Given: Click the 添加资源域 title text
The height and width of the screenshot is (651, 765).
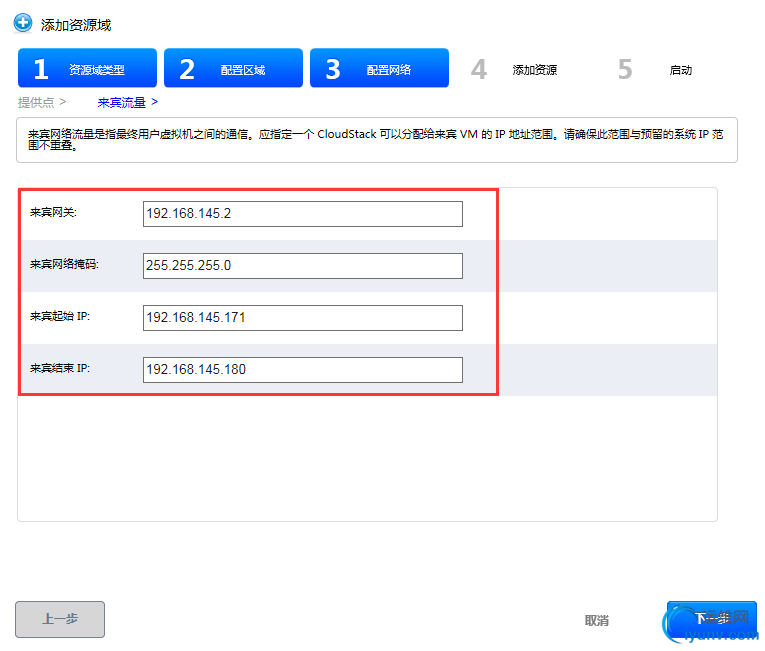Looking at the screenshot, I should pos(76,25).
